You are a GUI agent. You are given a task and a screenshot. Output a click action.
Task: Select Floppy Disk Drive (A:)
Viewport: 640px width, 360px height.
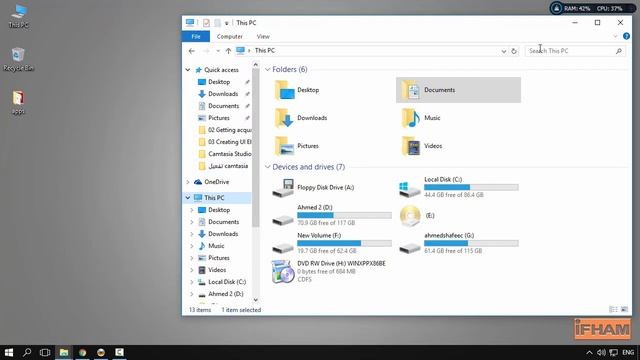click(313, 188)
